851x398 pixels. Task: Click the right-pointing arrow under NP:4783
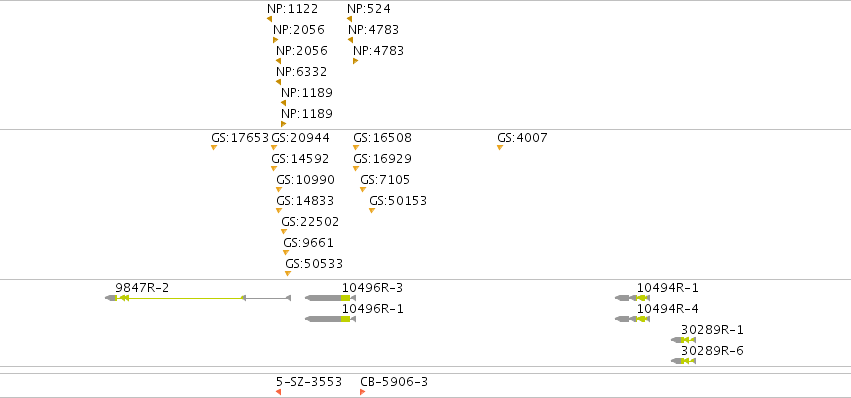click(355, 61)
